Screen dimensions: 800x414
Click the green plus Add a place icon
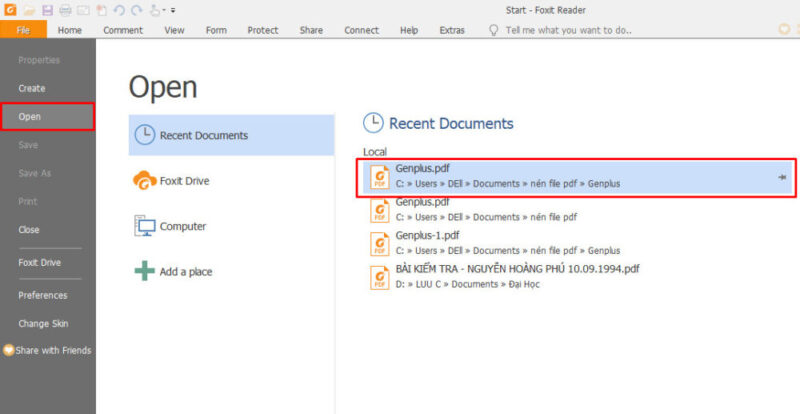[x=145, y=271]
